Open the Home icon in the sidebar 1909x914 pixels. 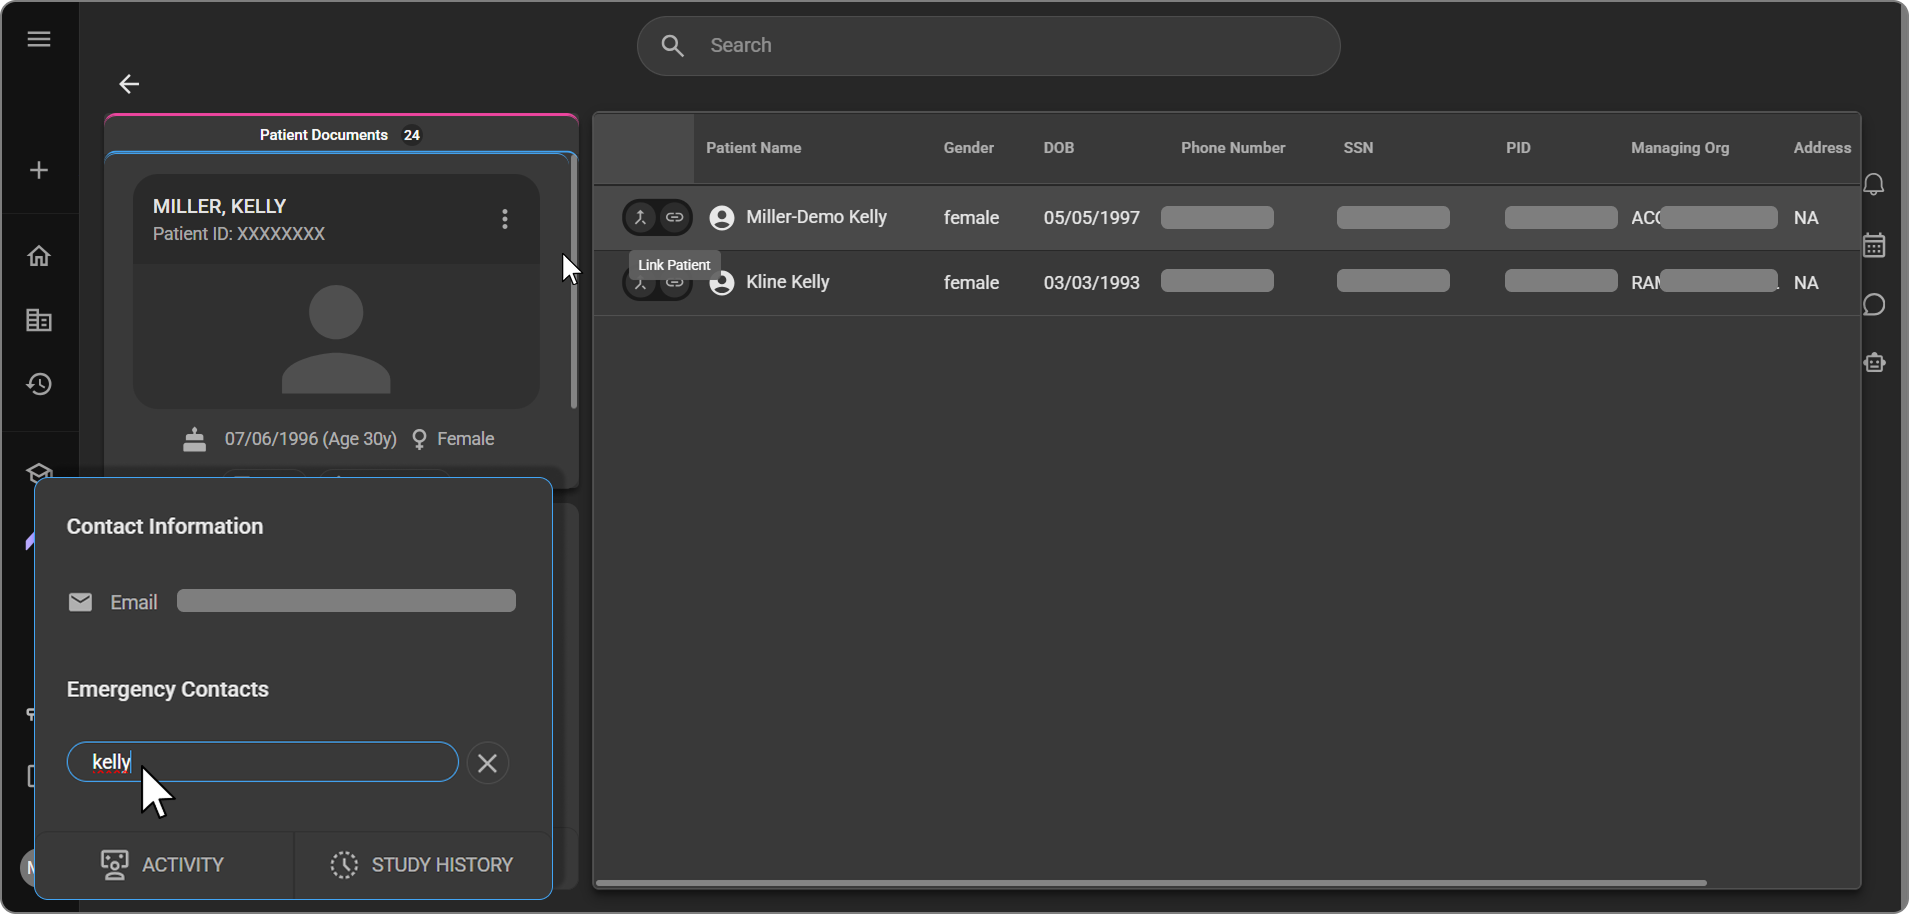coord(39,256)
